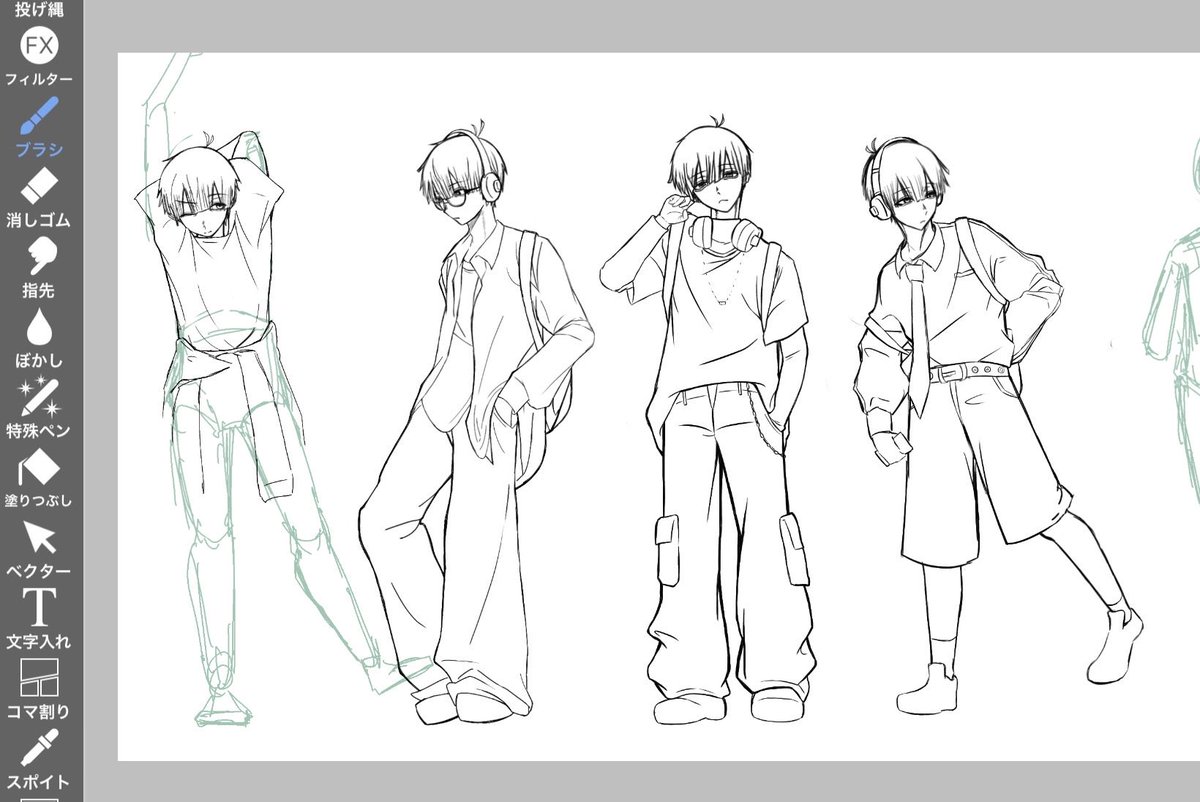Screen dimensions: 1200x802
Task: Click the figure wearing cargo pants
Action: [x=710, y=420]
